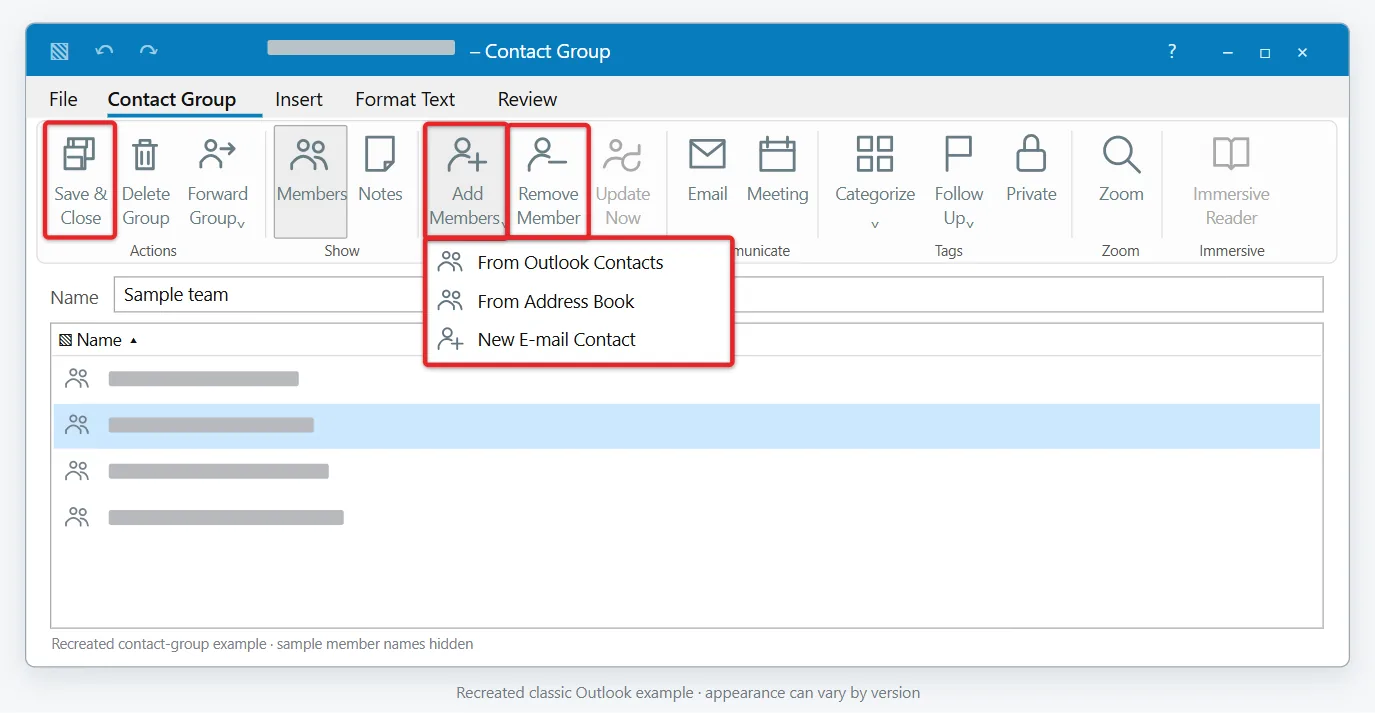Choose From Address Book menu entry
Image resolution: width=1375 pixels, height=713 pixels.
point(579,301)
